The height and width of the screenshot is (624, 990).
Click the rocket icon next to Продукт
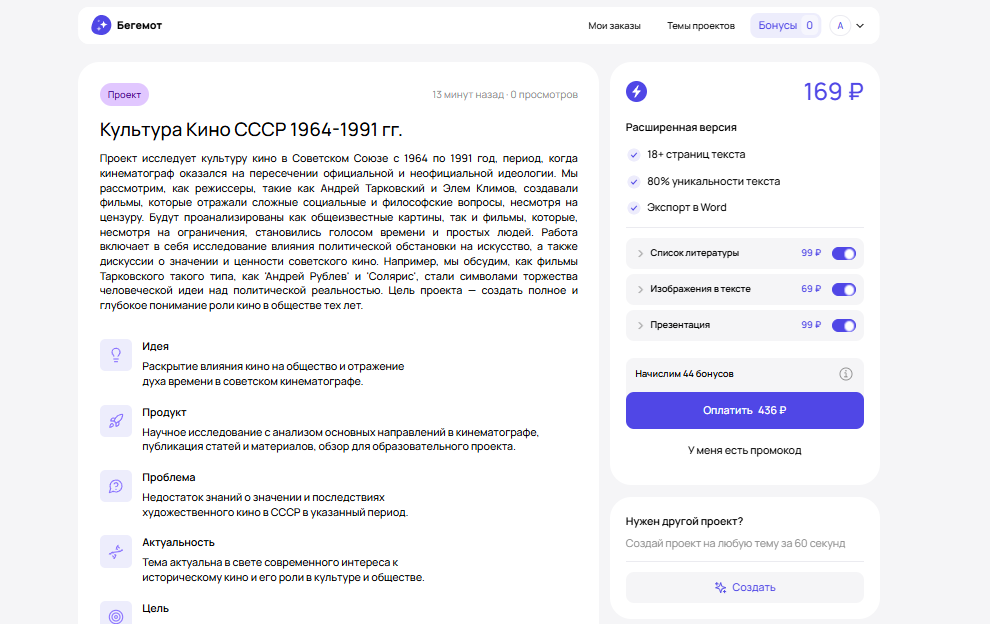pyautogui.click(x=116, y=421)
